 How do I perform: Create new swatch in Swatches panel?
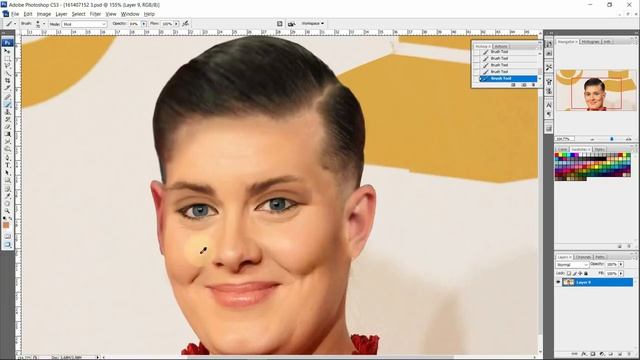[x=620, y=247]
